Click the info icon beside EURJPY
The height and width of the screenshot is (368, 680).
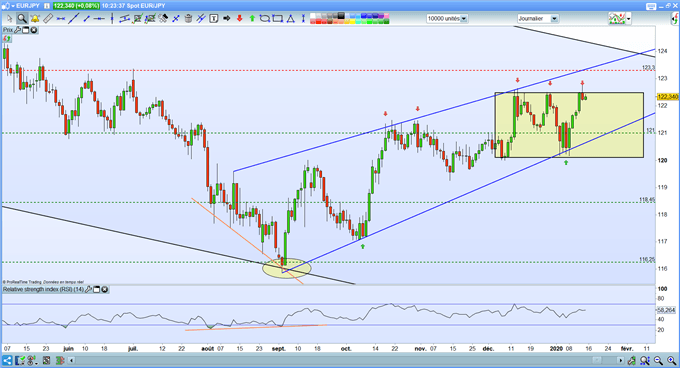point(47,6)
